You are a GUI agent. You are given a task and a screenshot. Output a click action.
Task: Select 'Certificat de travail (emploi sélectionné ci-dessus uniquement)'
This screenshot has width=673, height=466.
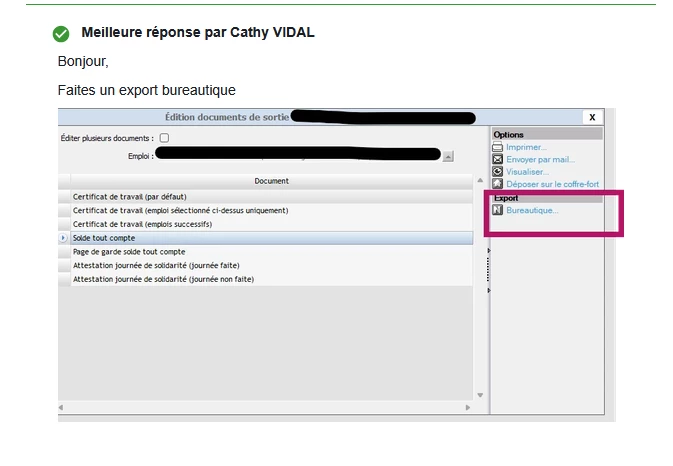pyautogui.click(x=271, y=210)
